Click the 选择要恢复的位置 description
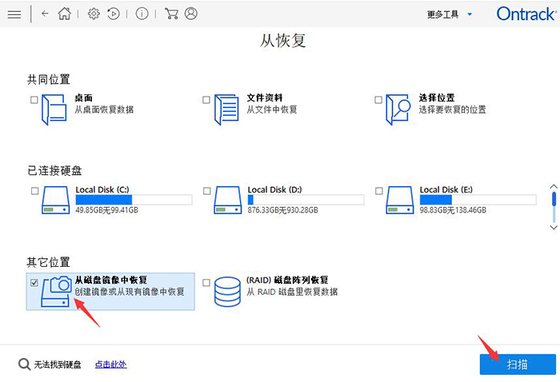Screen dimensions: 560x382 click(452, 110)
